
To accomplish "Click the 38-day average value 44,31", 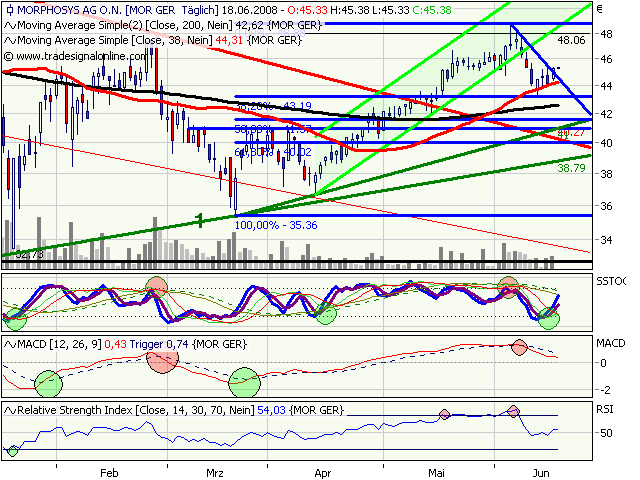I will click(229, 40).
